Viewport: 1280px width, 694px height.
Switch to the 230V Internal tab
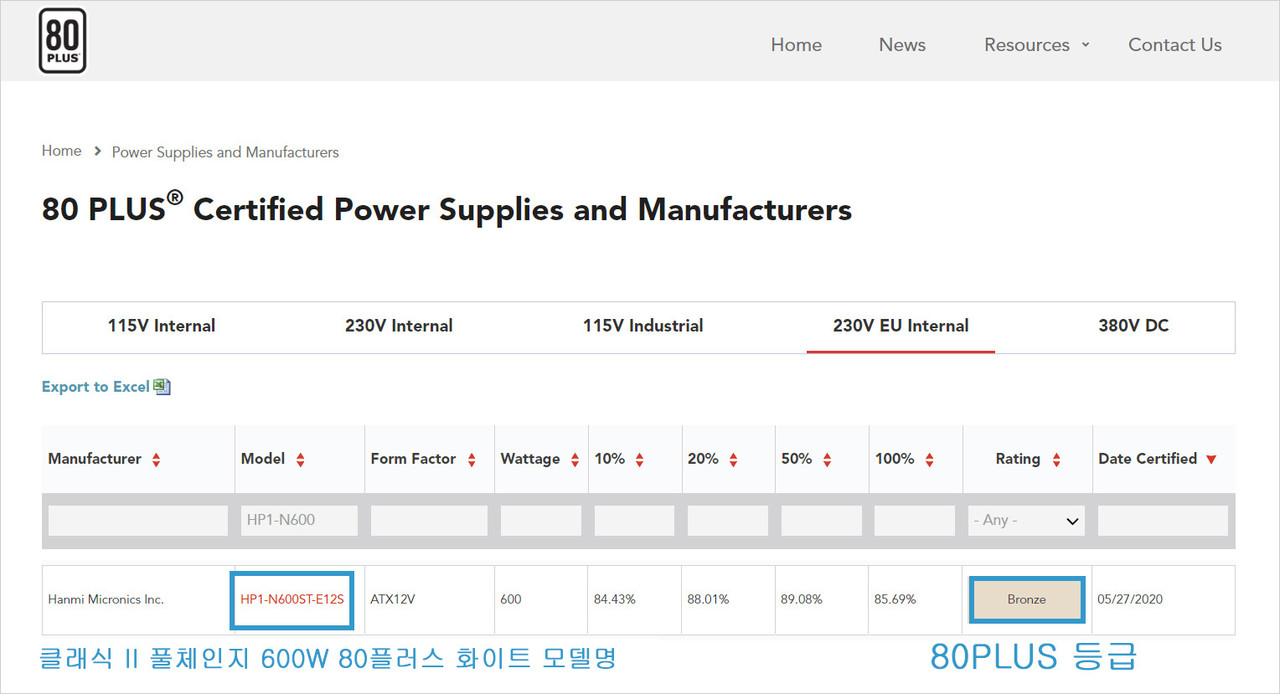pos(399,326)
